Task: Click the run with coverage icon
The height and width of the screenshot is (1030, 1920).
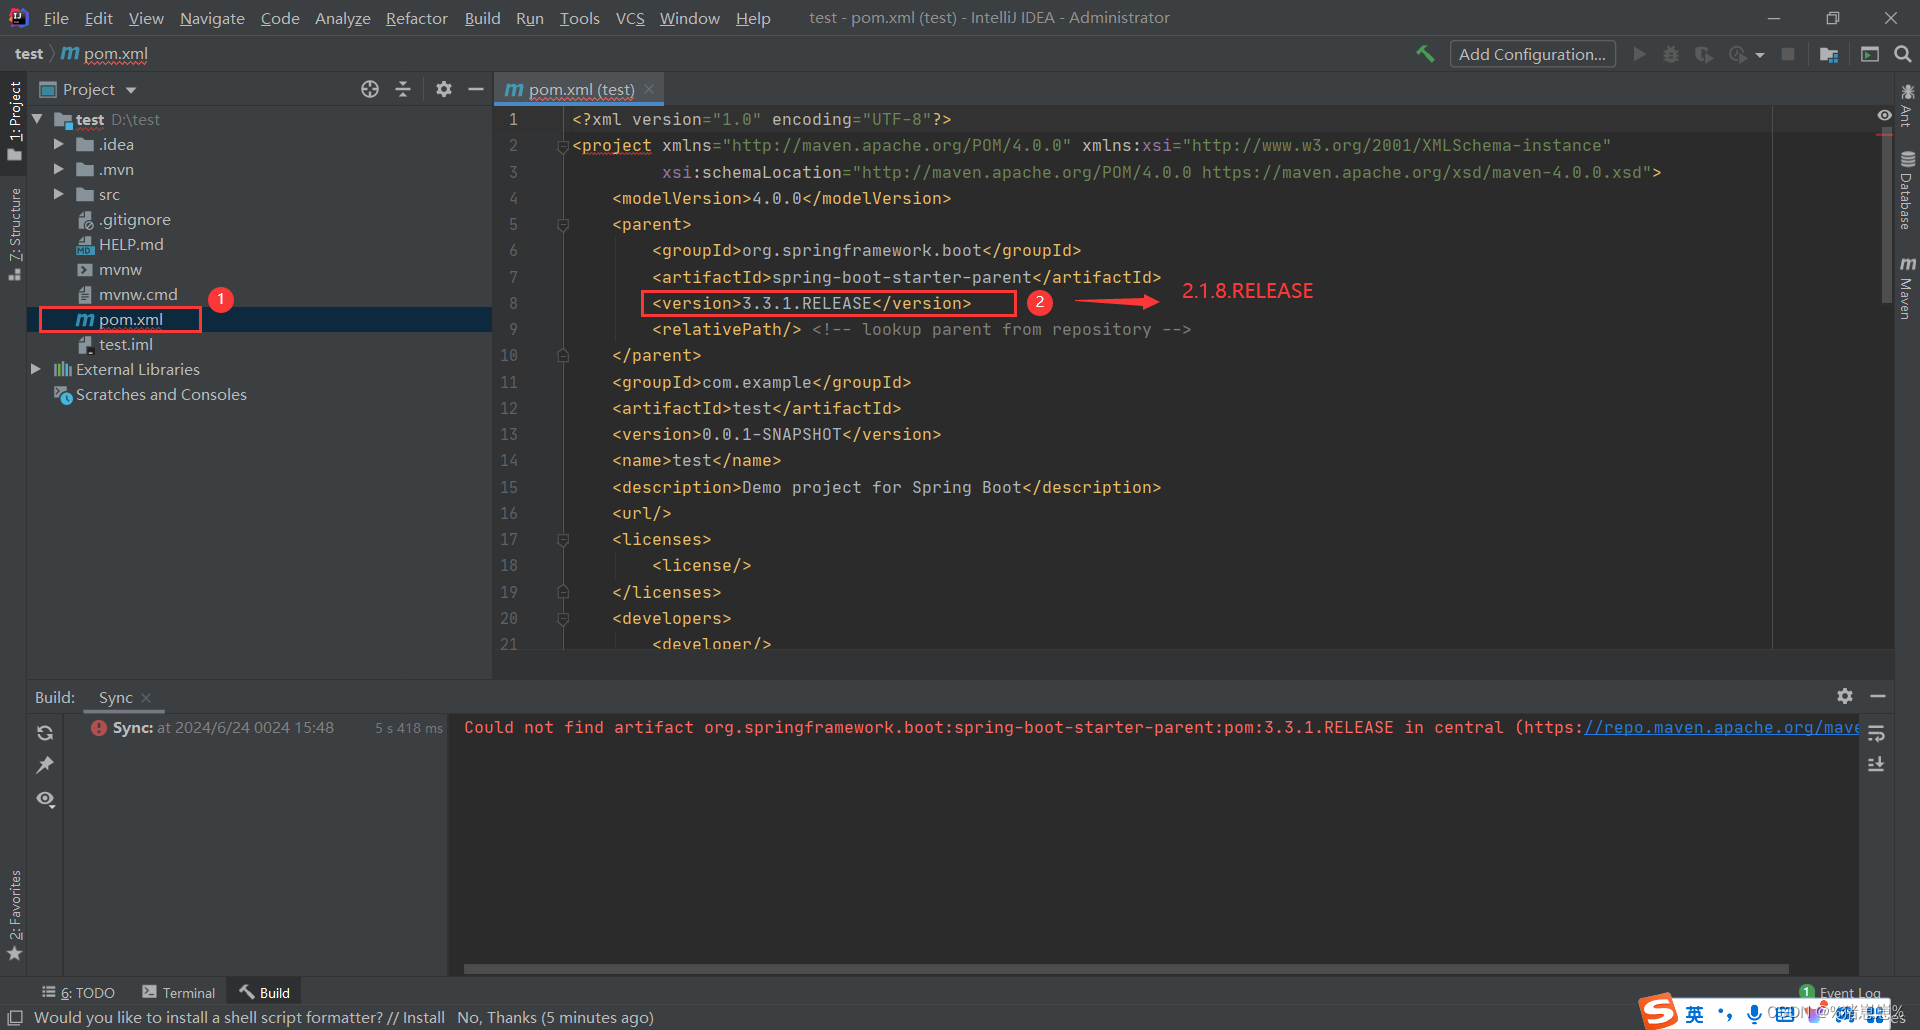Action: 1704,54
